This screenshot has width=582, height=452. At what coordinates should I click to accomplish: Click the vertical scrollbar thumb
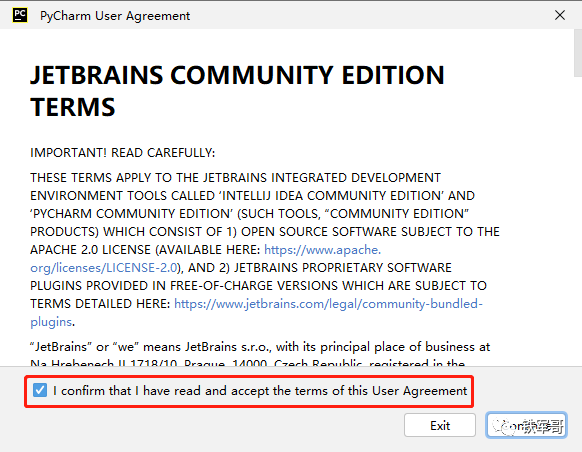578,53
